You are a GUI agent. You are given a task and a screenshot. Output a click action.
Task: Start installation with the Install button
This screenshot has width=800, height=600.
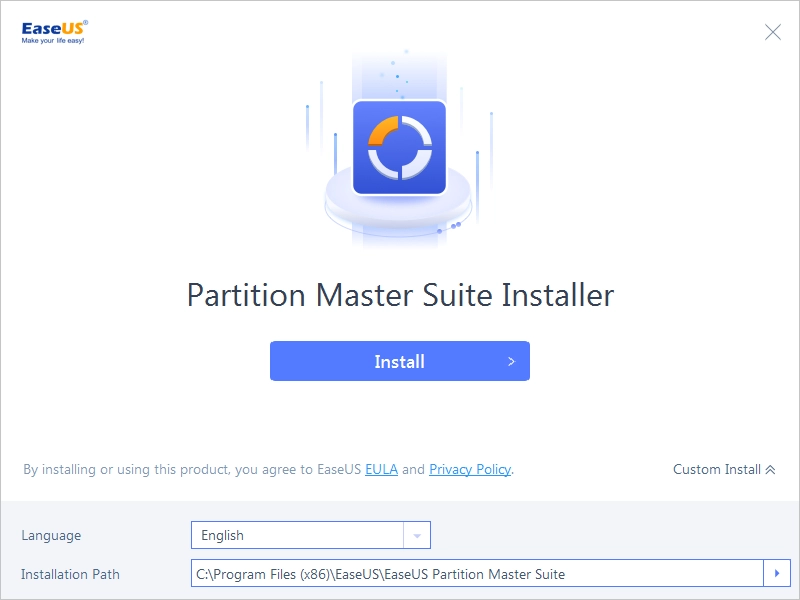(399, 361)
